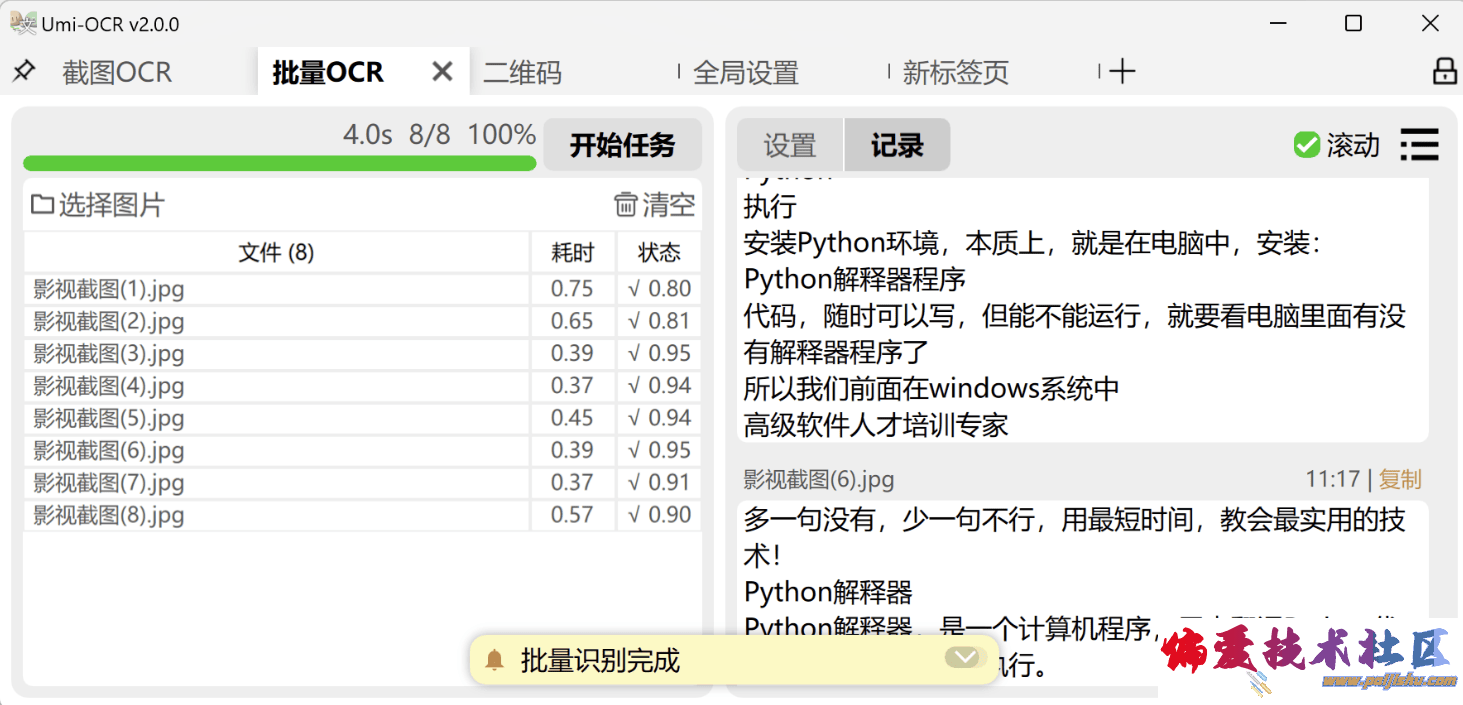Add a new tab with the plus icon
Viewport: 1463px width, 705px height.
pos(1123,71)
